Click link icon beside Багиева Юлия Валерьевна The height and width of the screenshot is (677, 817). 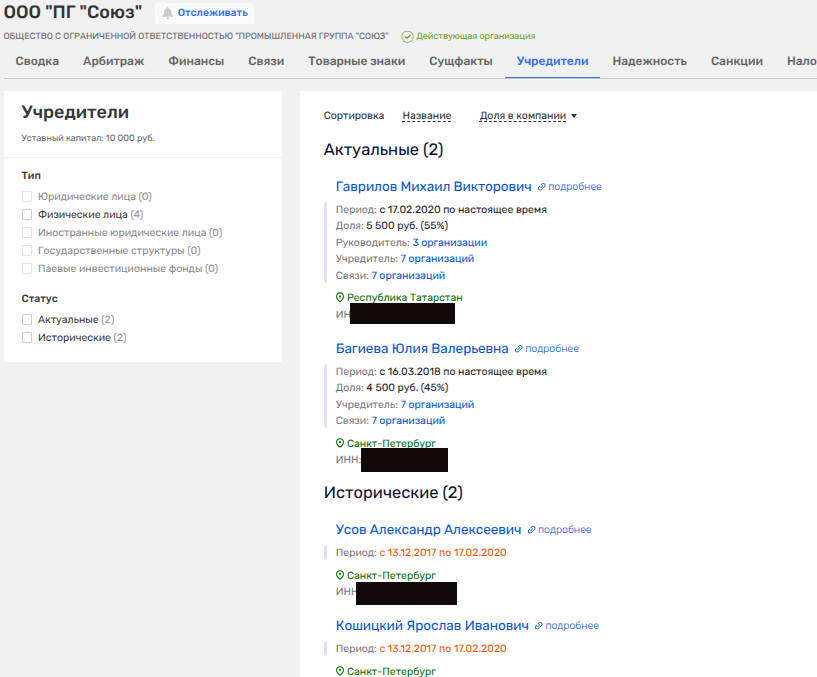pos(519,349)
